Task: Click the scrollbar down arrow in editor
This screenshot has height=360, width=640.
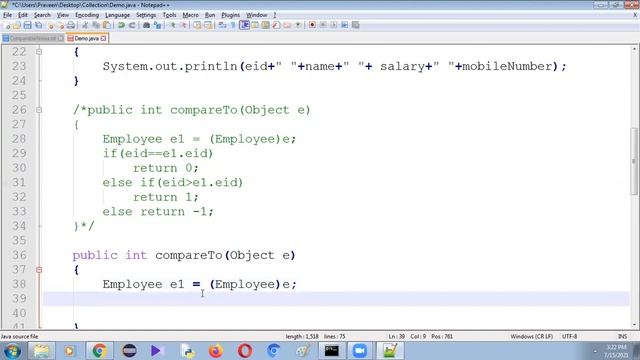Action: pos(634,325)
